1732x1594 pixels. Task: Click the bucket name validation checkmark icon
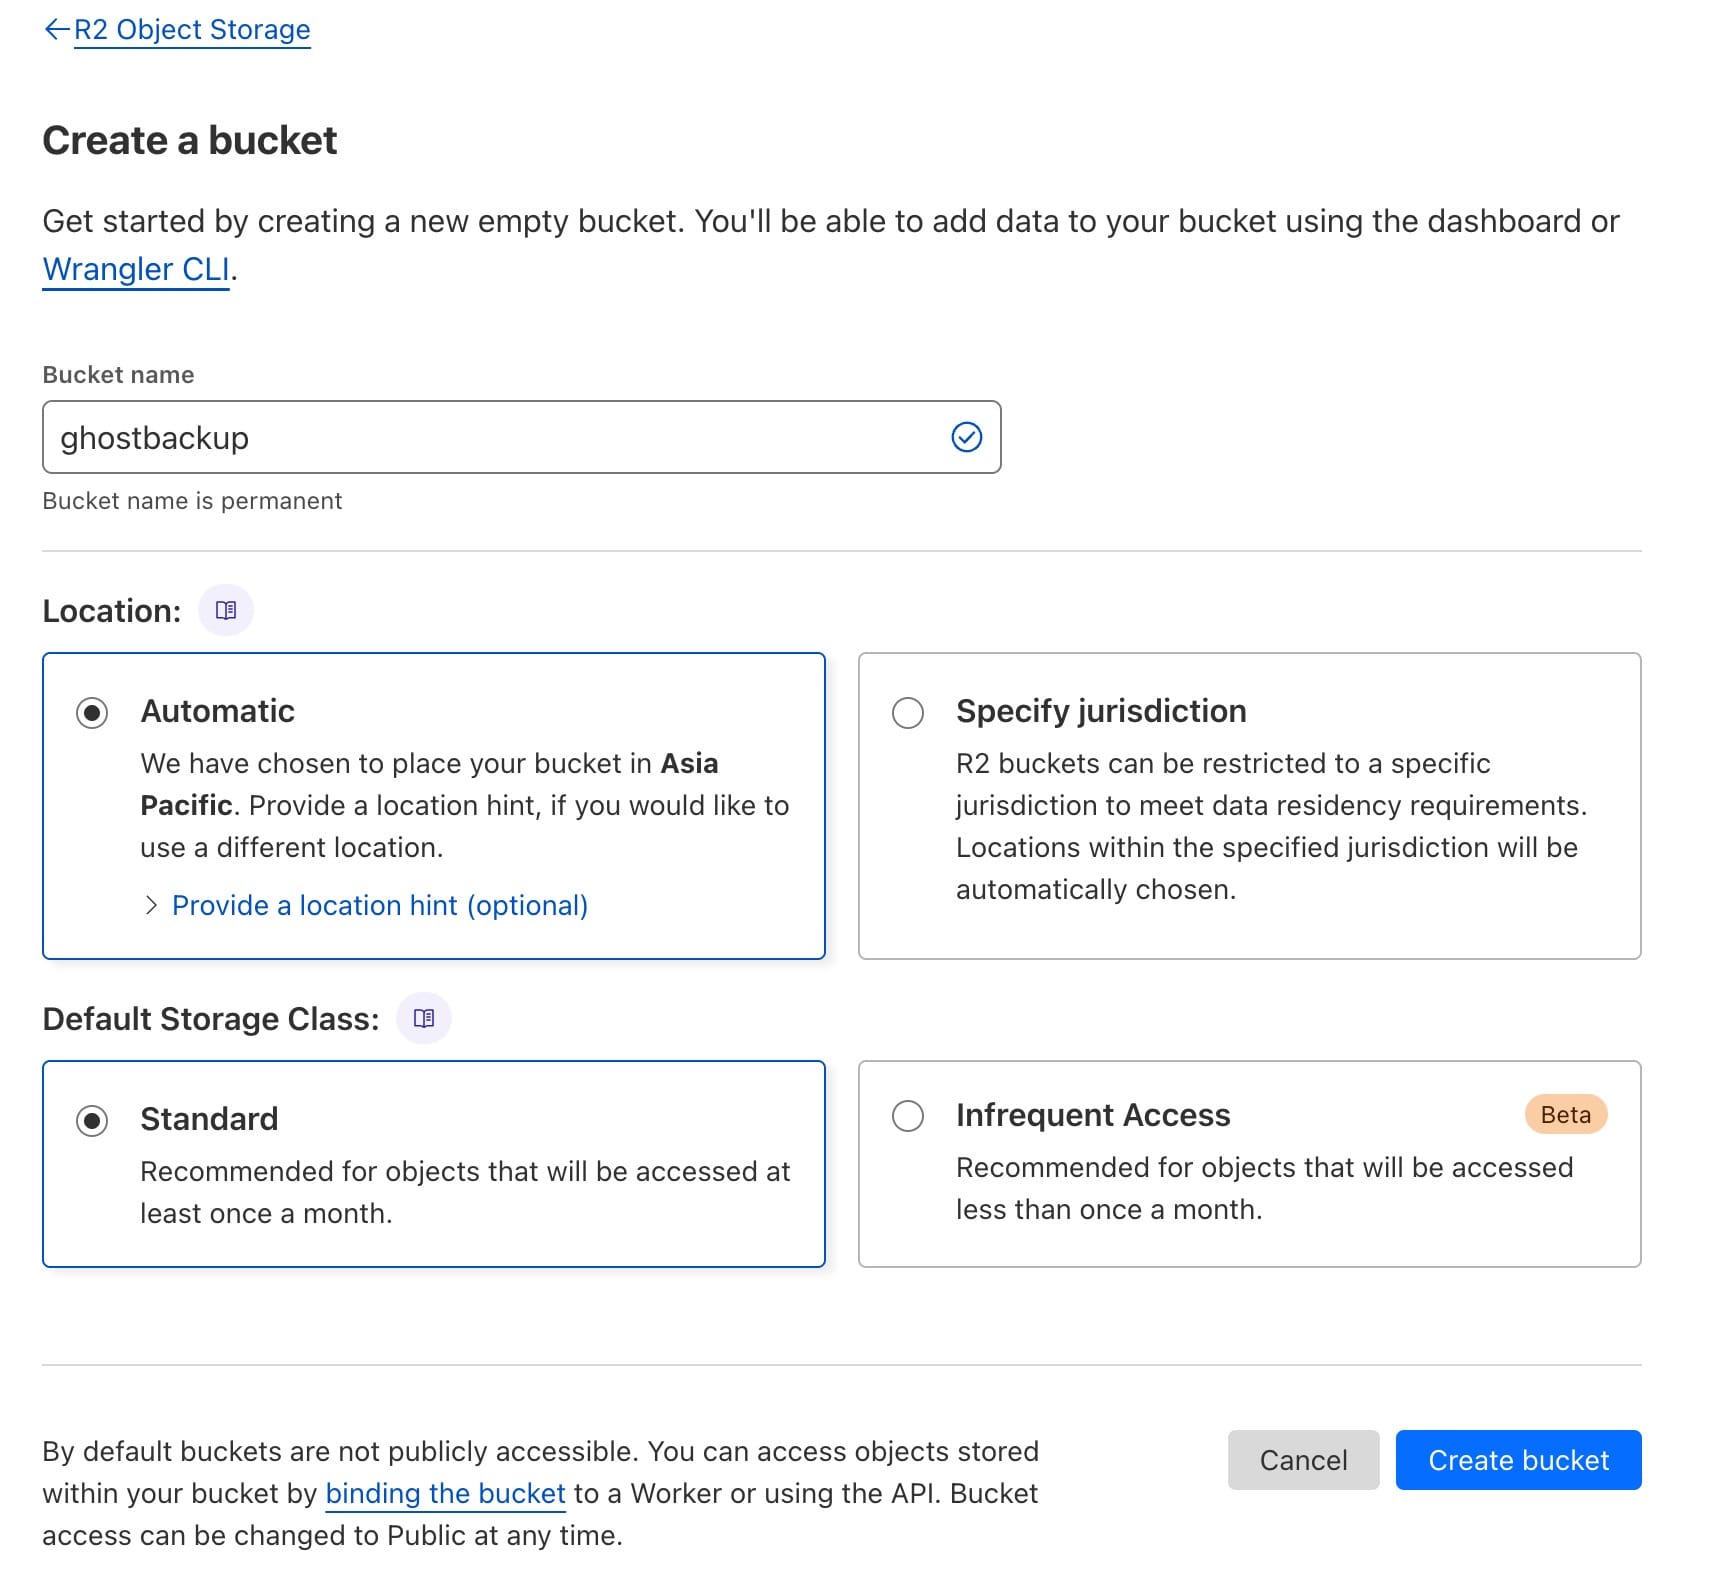[x=966, y=437]
